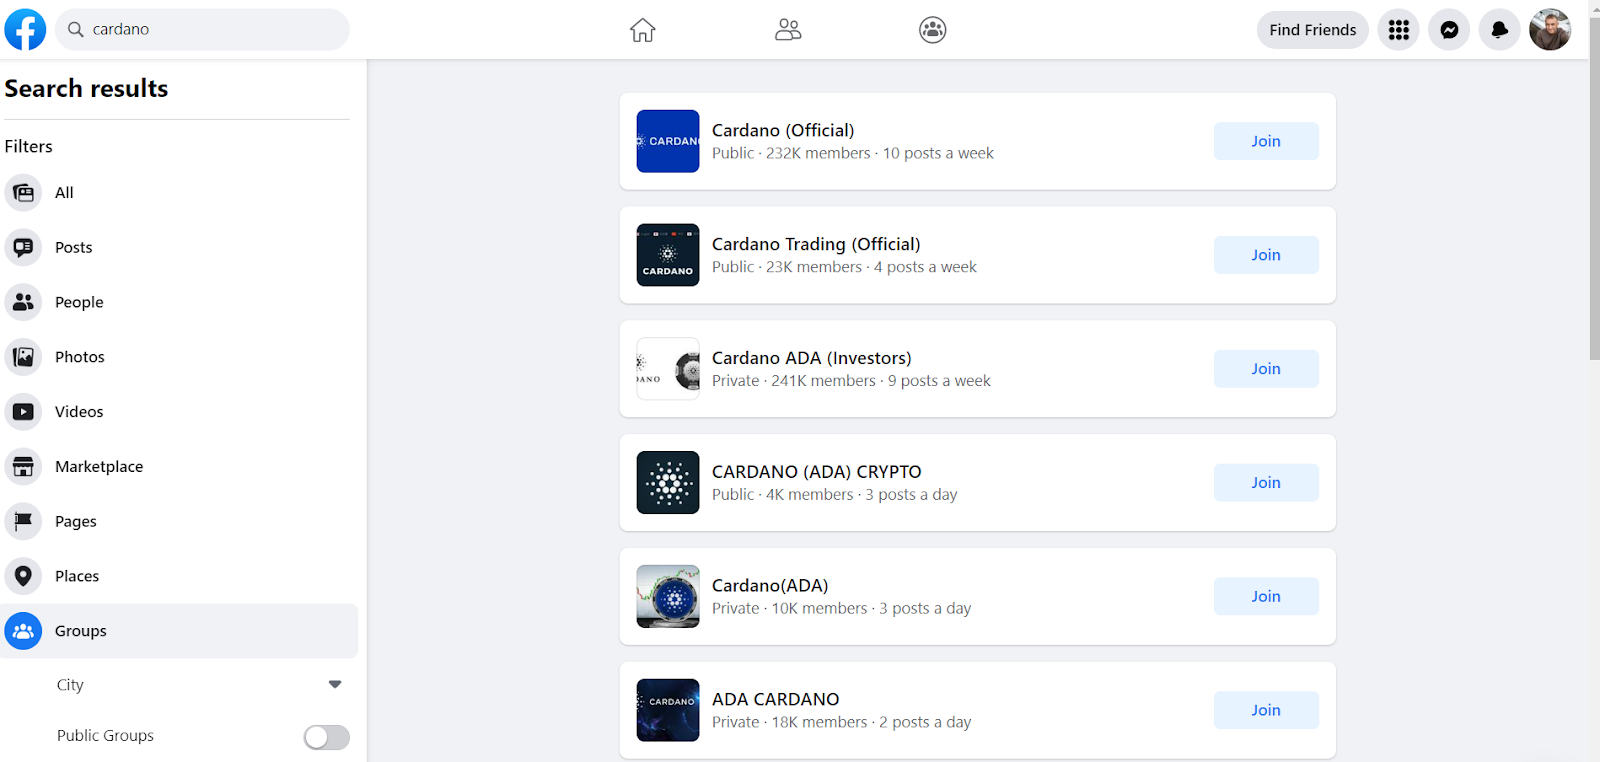
Task: Open the Friends icon in top bar
Action: pyautogui.click(x=788, y=30)
